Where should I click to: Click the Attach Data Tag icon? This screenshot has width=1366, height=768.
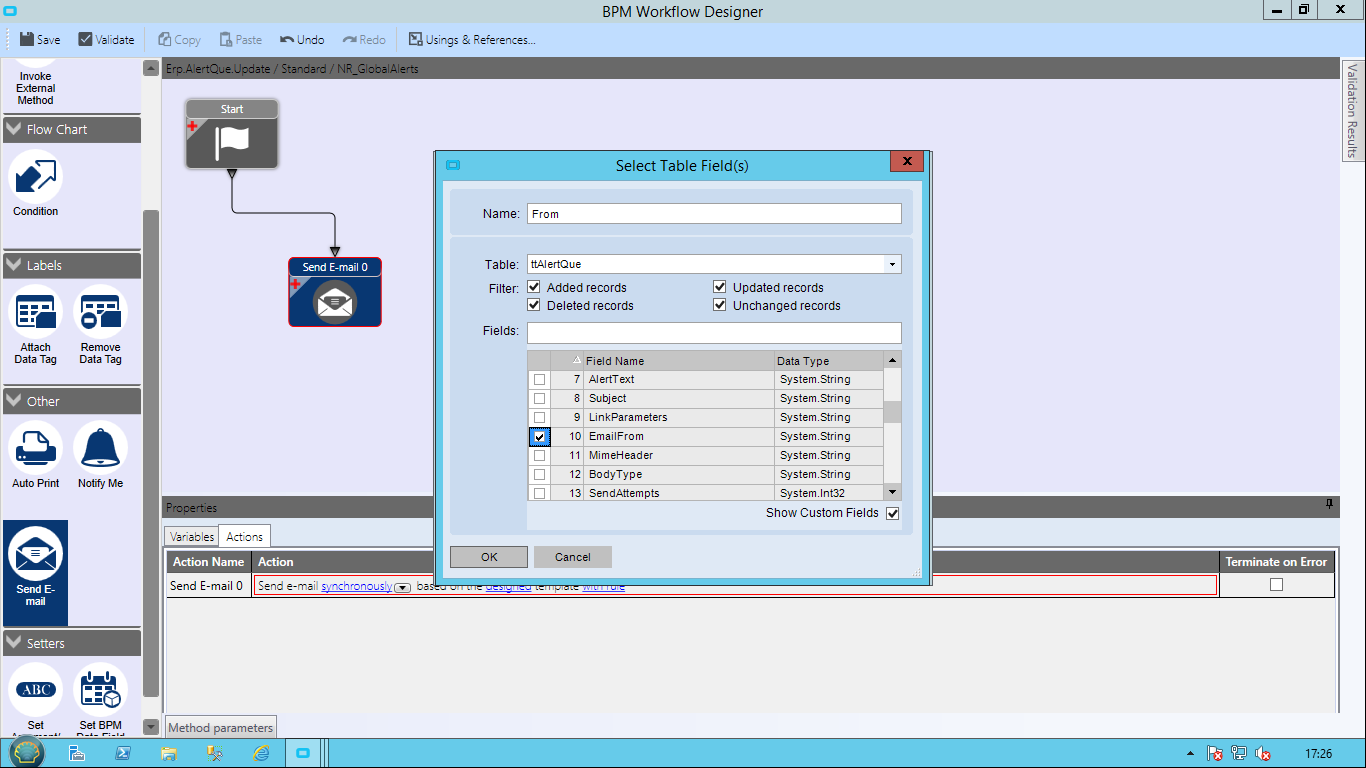click(35, 312)
